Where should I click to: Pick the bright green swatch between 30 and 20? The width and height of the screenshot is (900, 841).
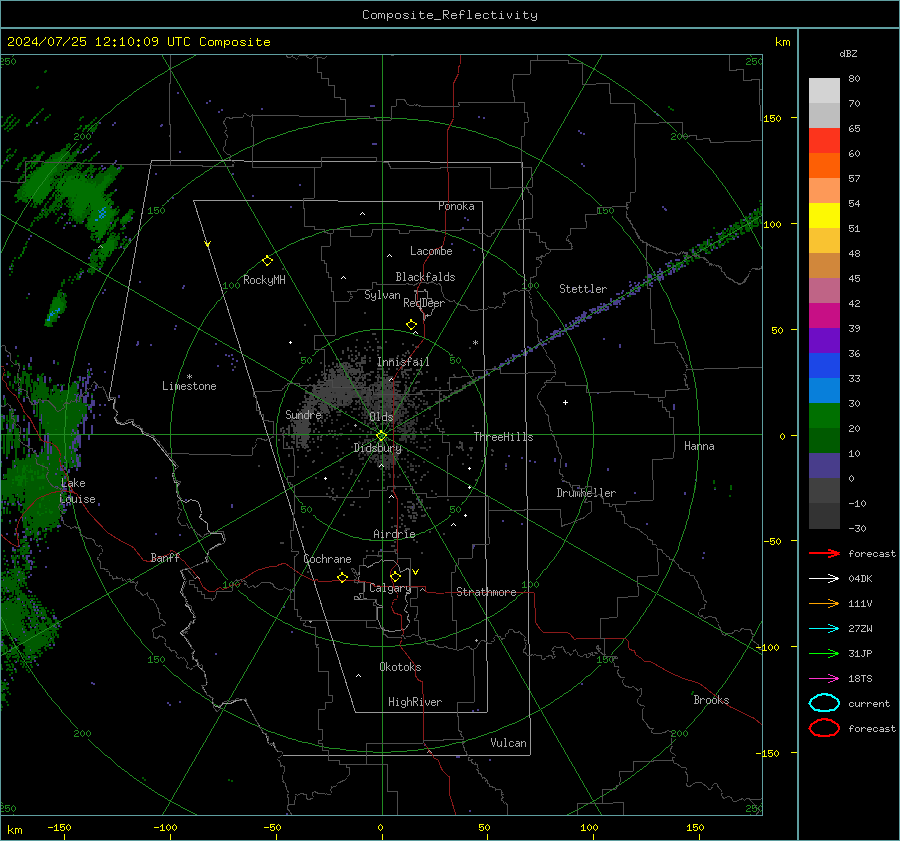[824, 416]
